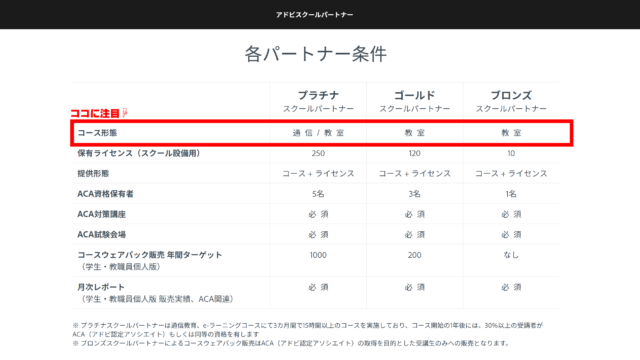Select the ブロンズ column header
Image resolution: width=640 pixels, height=360 pixels.
click(511, 96)
